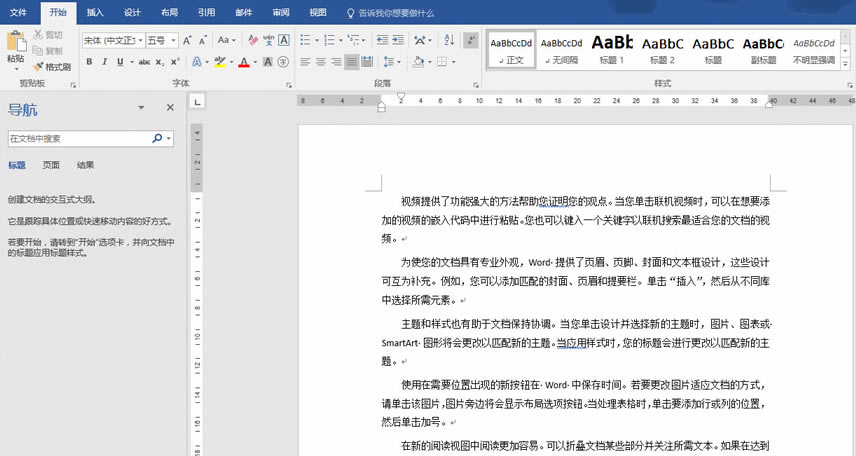Image resolution: width=856 pixels, height=456 pixels.
Task: Open the underline style dropdown arrow
Action: 132,62
